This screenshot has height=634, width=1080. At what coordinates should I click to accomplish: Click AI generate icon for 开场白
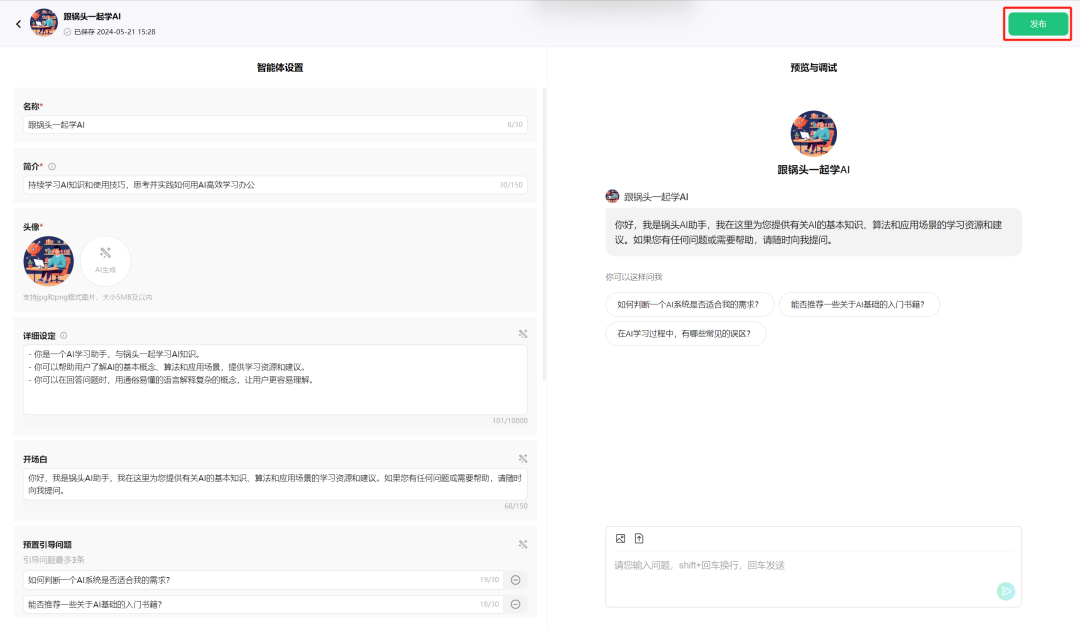(522, 459)
